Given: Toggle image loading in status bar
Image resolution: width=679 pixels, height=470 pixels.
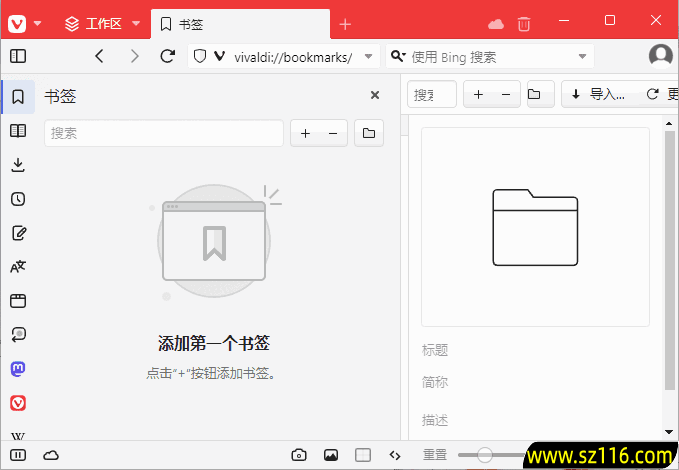Looking at the screenshot, I should (x=331, y=455).
